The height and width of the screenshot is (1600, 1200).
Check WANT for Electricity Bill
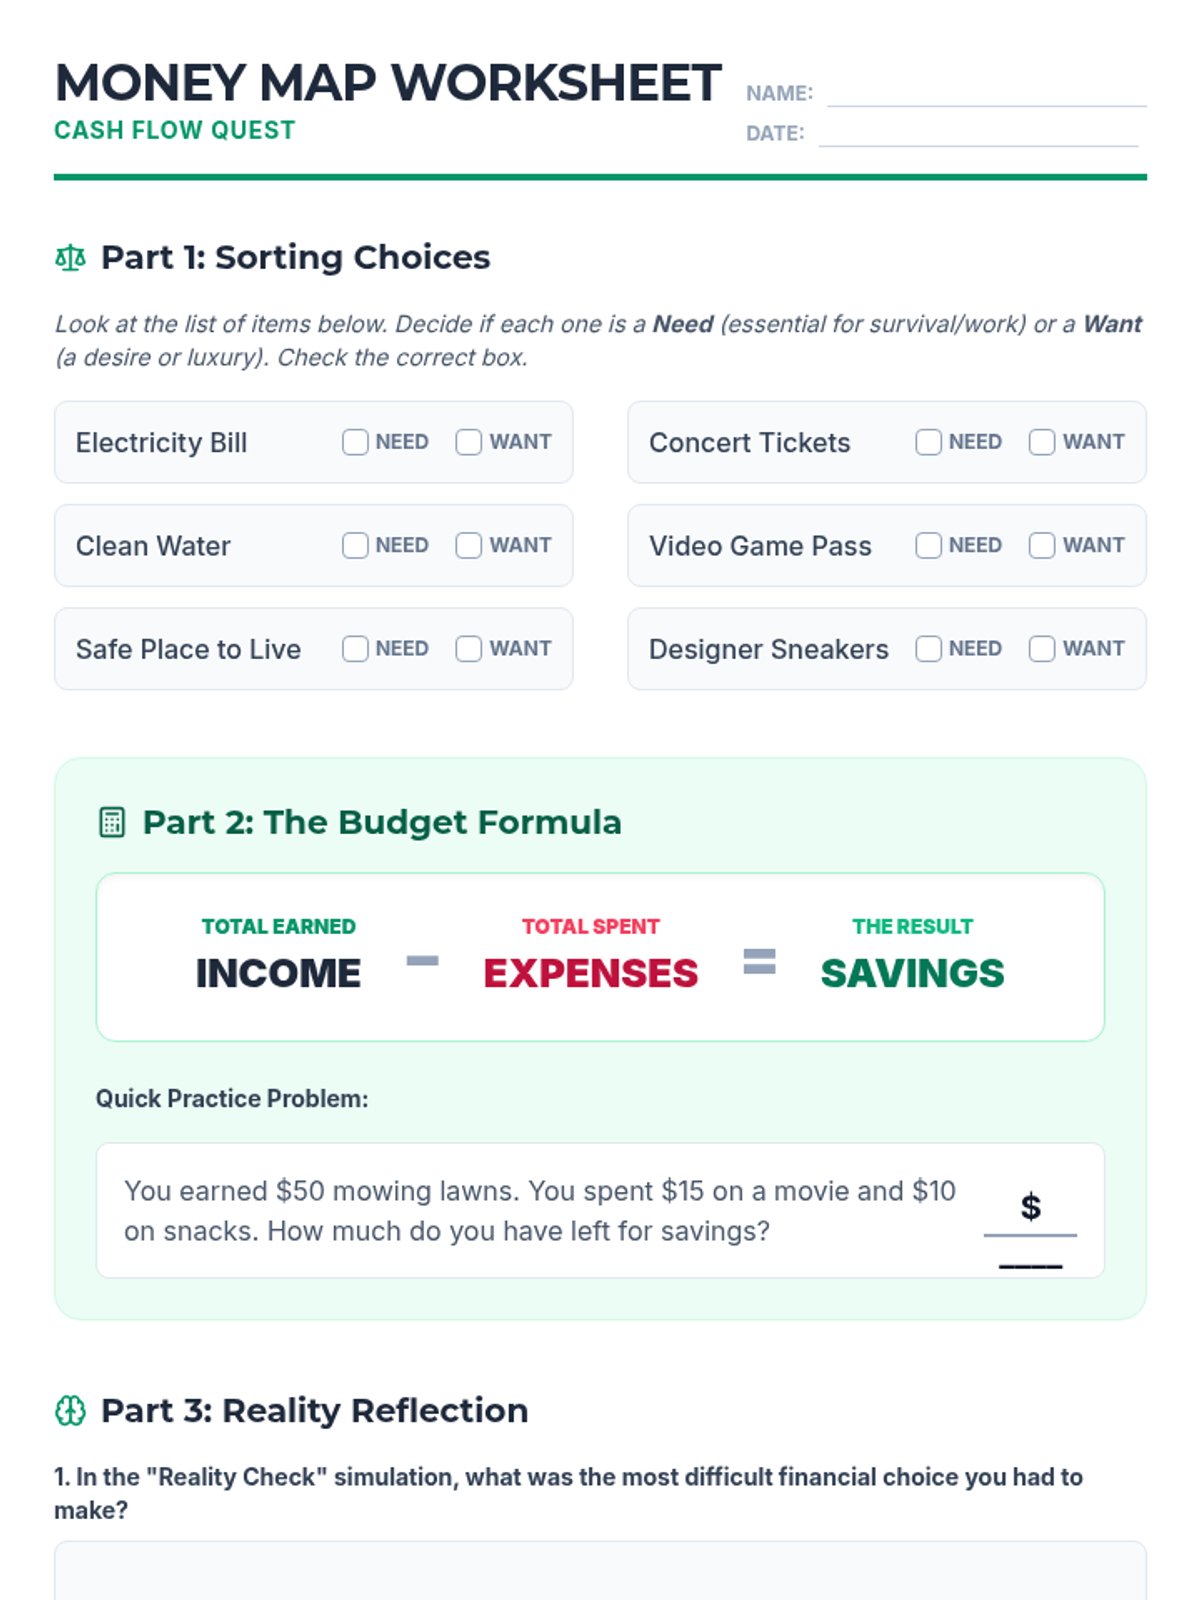(469, 442)
